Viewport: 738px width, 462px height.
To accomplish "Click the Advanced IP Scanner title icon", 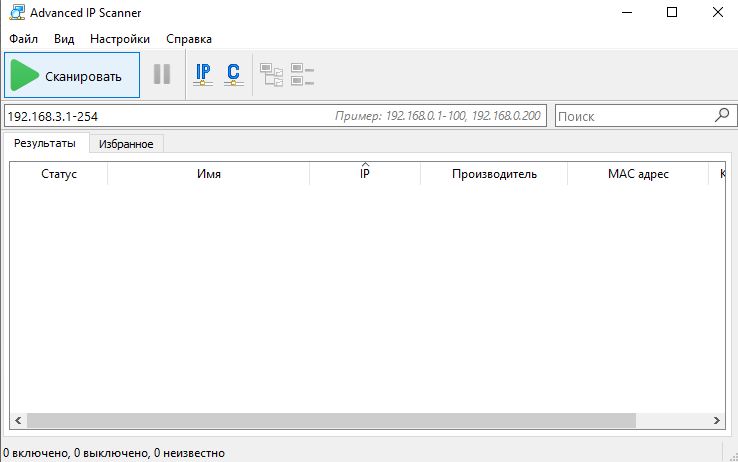I will 14,13.
